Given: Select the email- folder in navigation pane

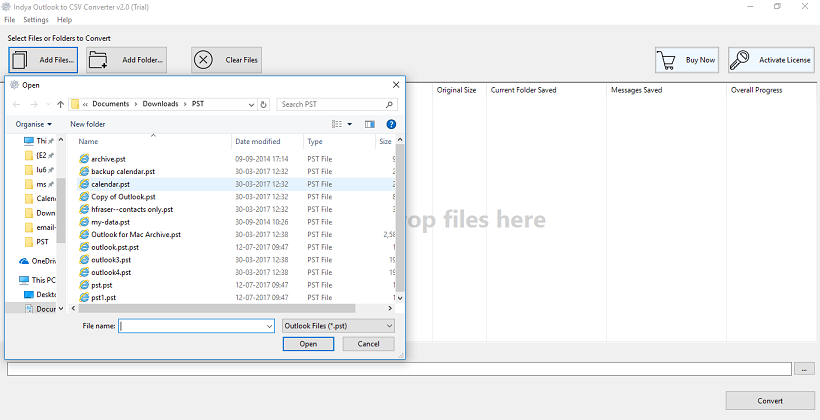Looking at the screenshot, I should (40, 228).
